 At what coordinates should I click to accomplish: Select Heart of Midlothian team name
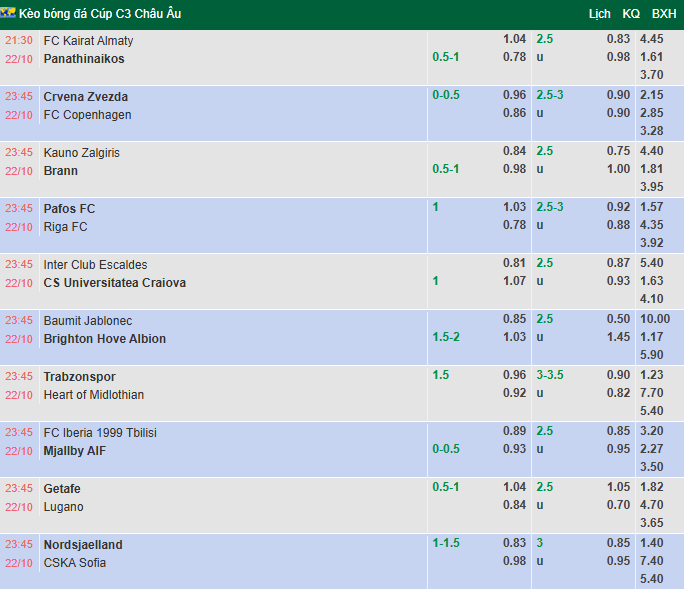[x=94, y=395]
